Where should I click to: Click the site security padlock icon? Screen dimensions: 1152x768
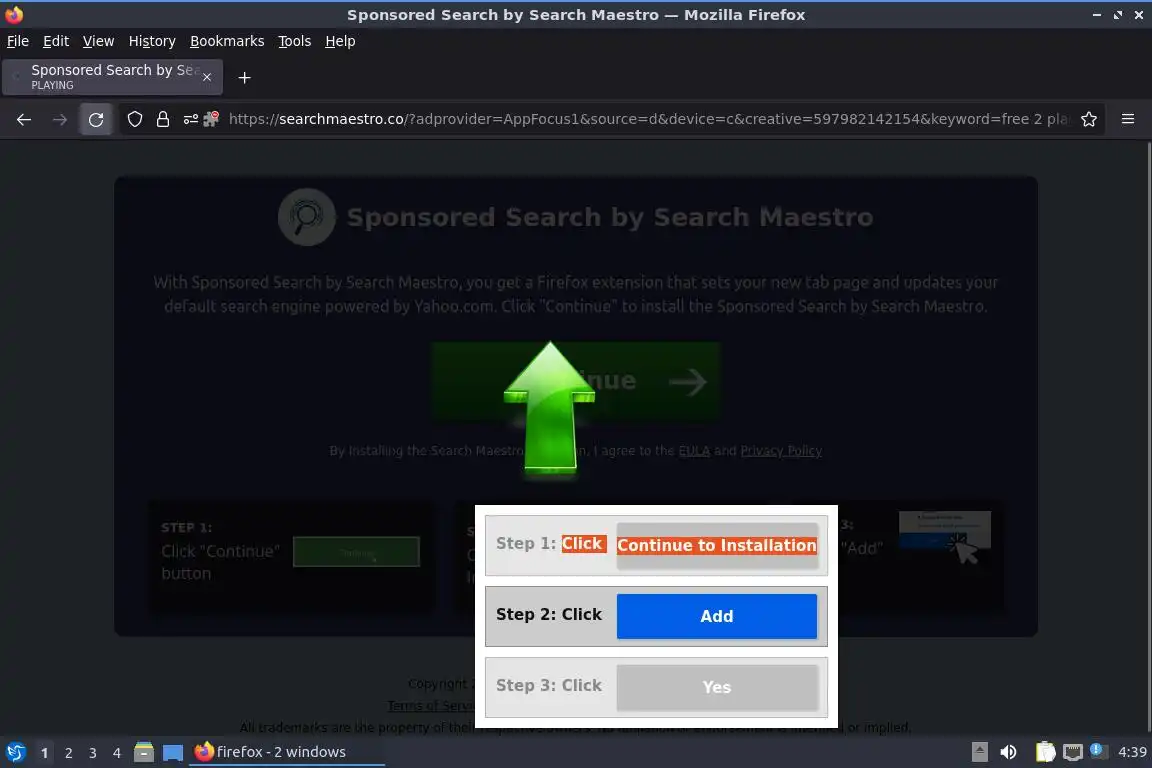click(x=163, y=119)
